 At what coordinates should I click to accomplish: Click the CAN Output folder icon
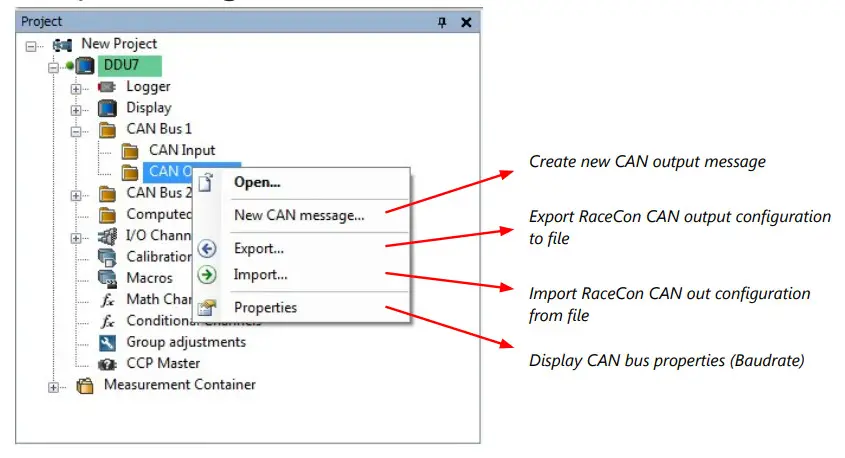[130, 172]
